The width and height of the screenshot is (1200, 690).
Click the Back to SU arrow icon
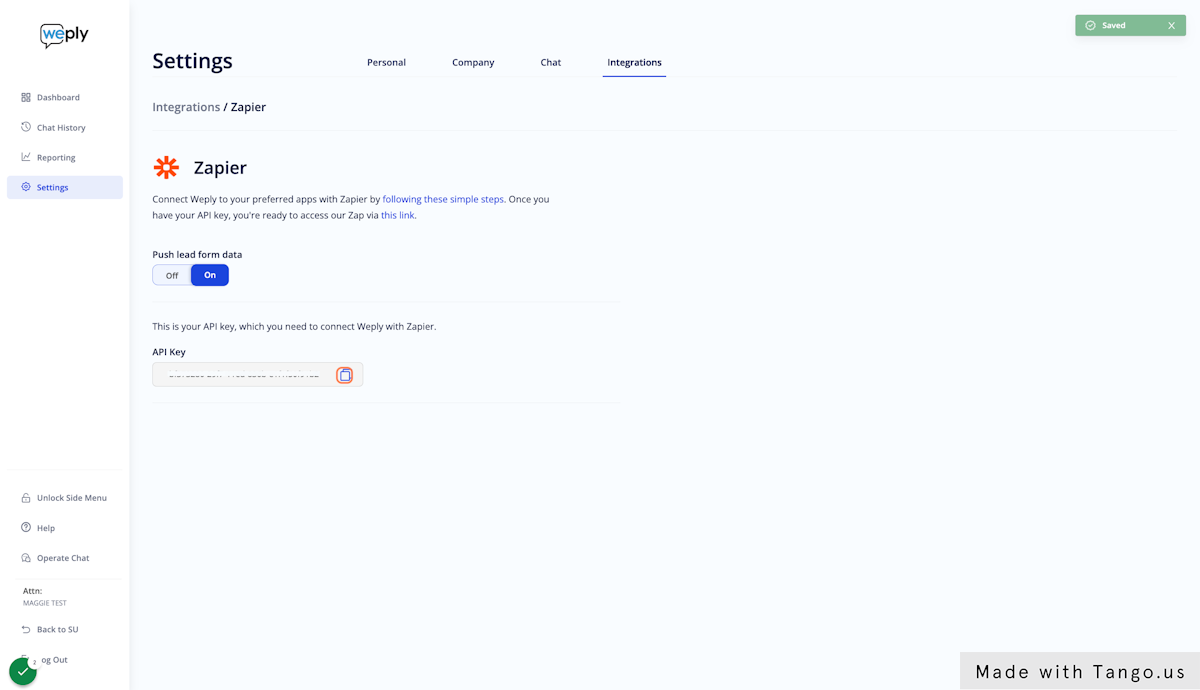(26, 629)
